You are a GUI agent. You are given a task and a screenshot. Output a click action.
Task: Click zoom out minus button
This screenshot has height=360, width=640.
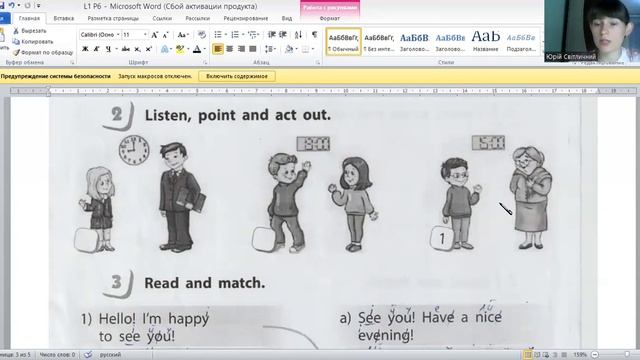(x=595, y=355)
